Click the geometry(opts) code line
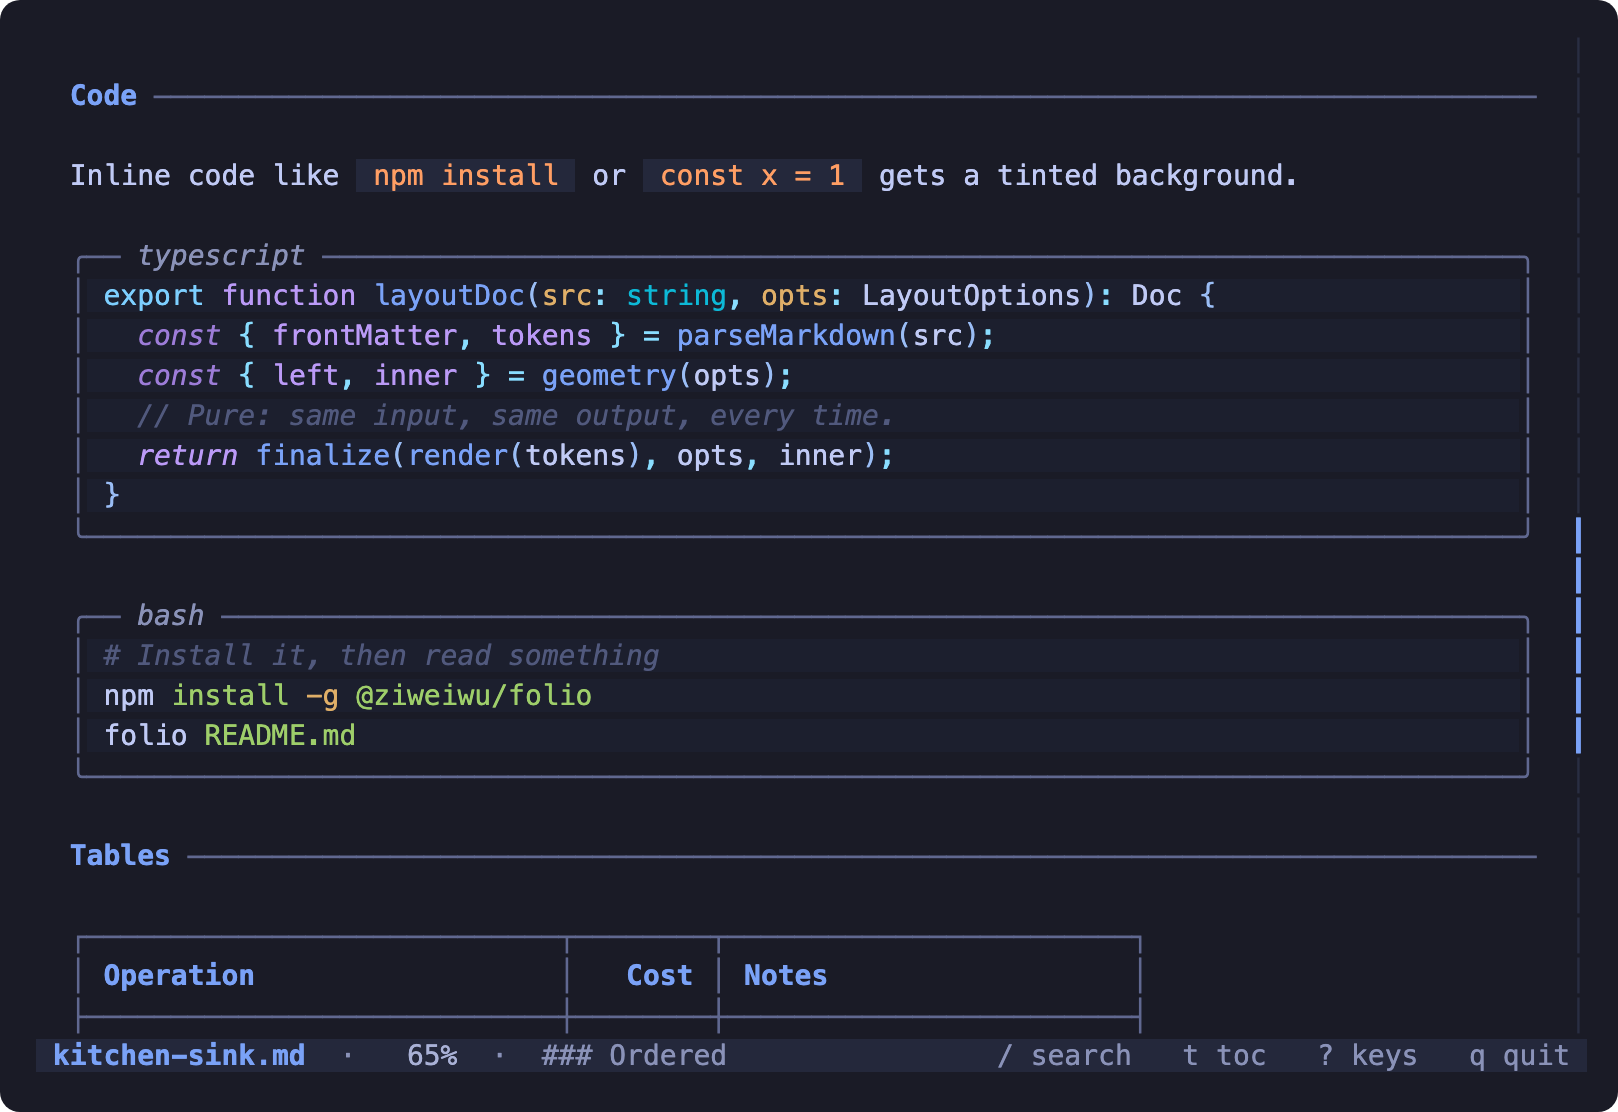The image size is (1618, 1112). click(x=465, y=376)
